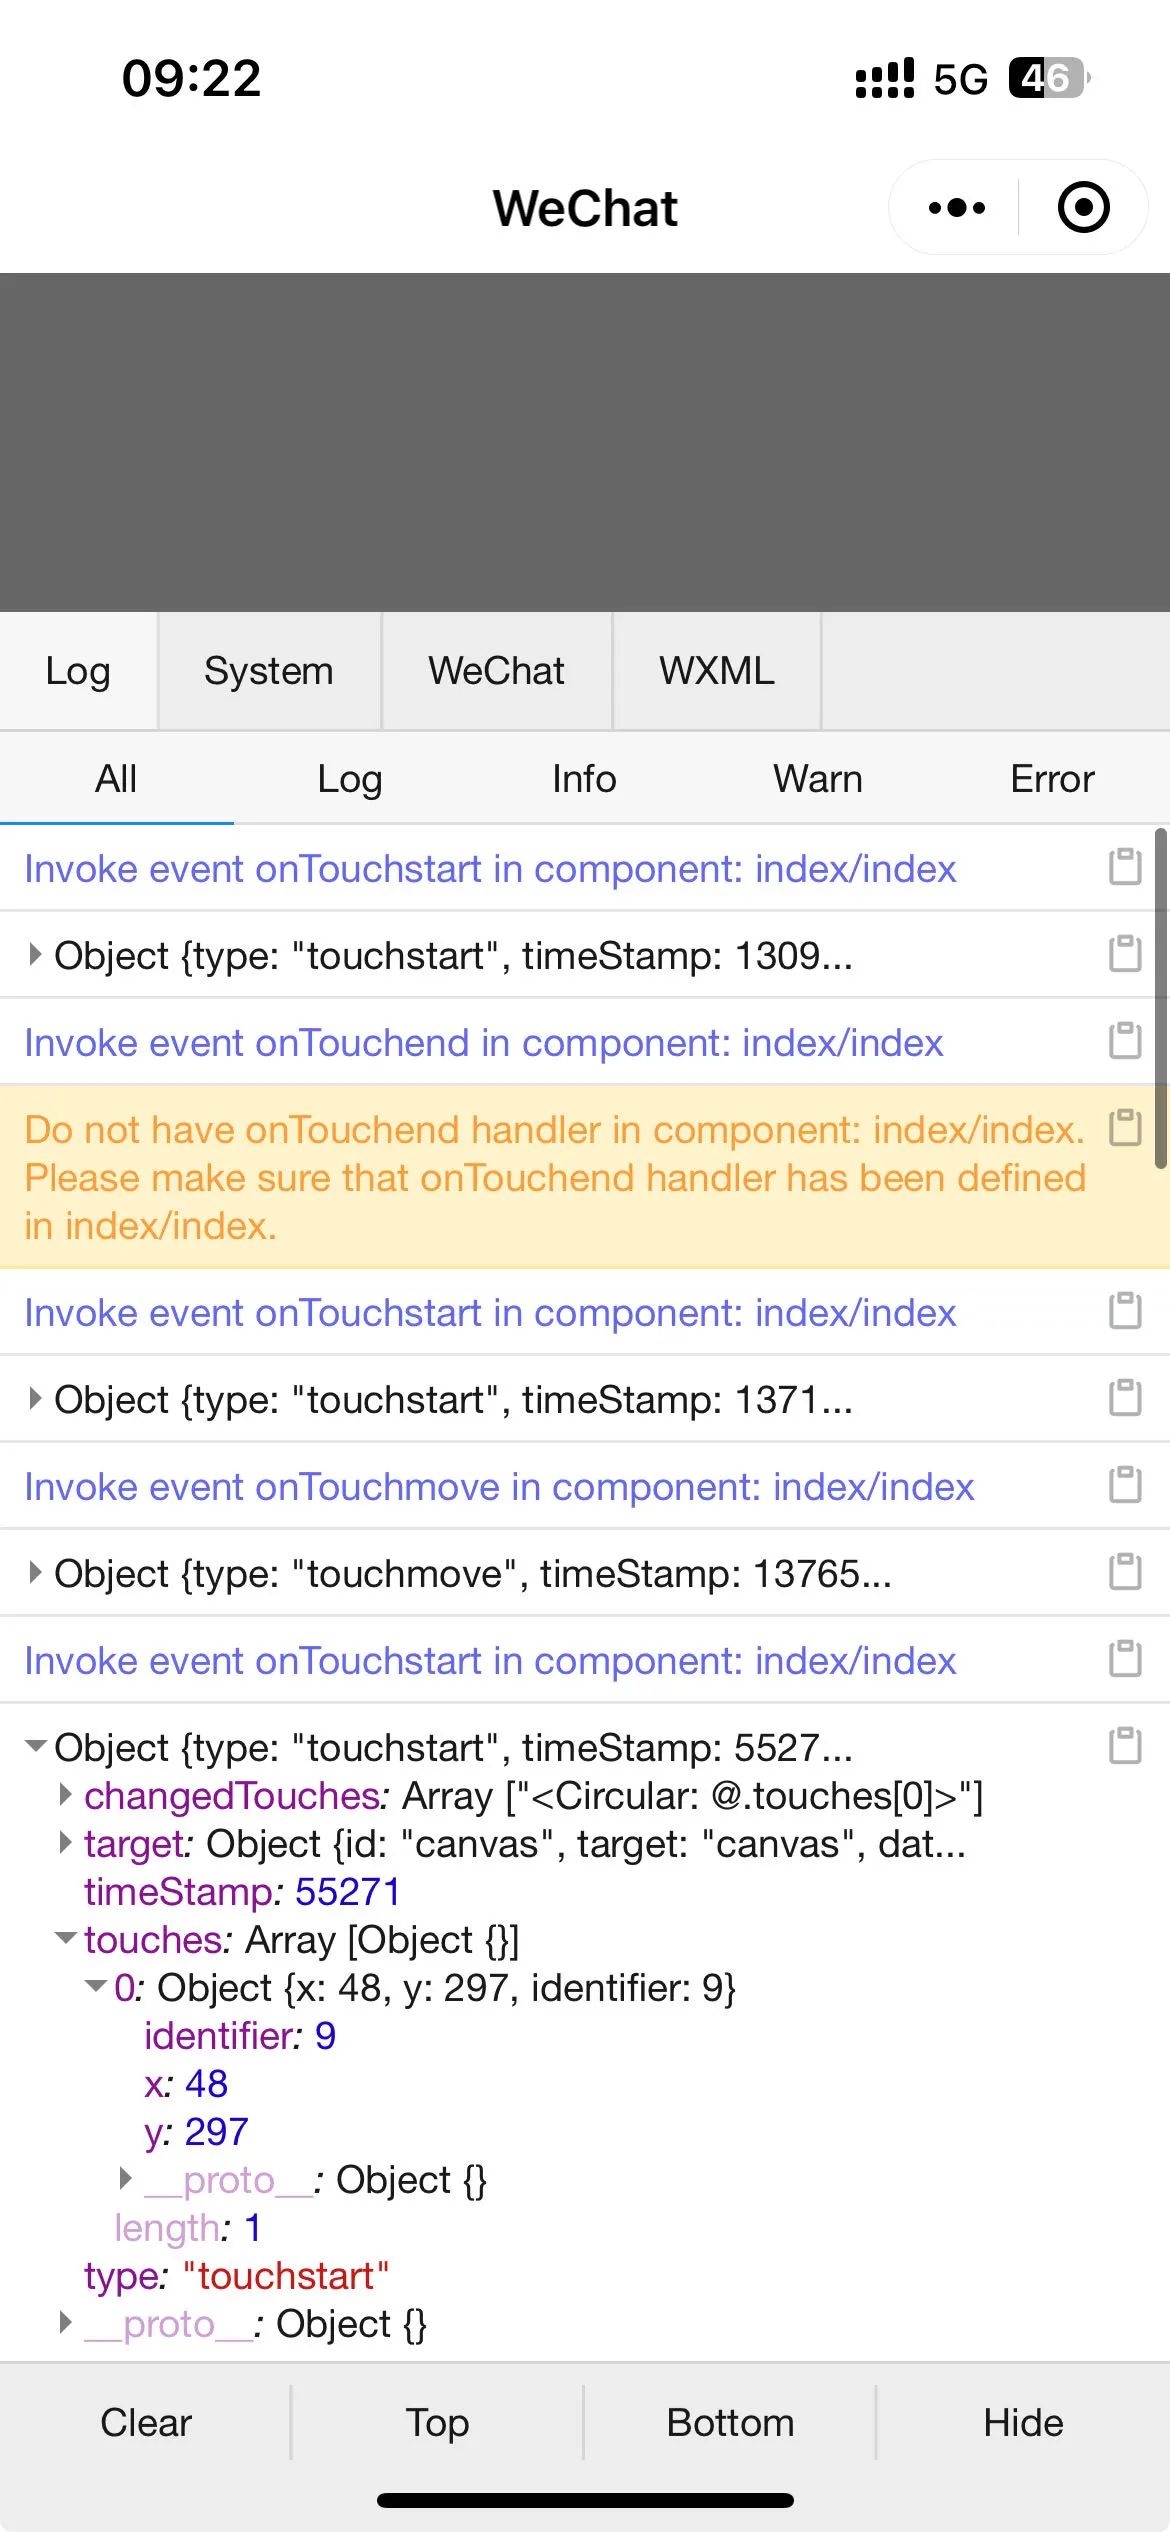Switch to the top Log panel tab
This screenshot has height=2532, width=1170.
click(78, 671)
